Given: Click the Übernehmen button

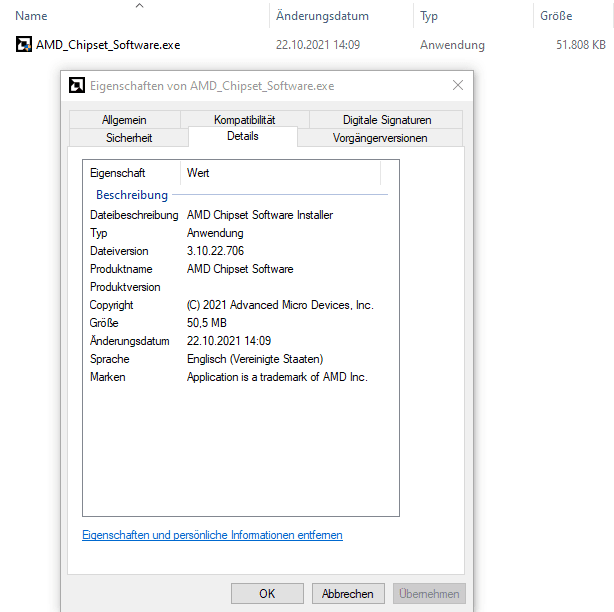Looking at the screenshot, I should (x=429, y=594).
